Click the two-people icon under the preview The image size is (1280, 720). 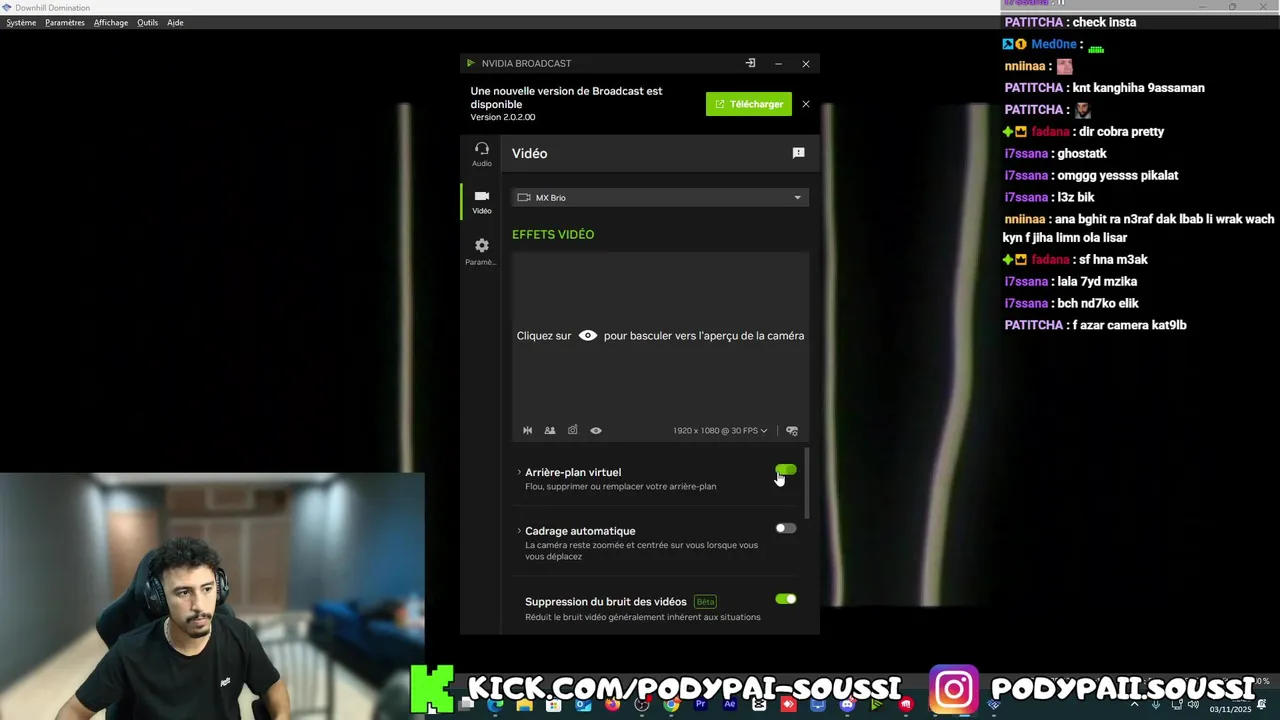coord(550,430)
